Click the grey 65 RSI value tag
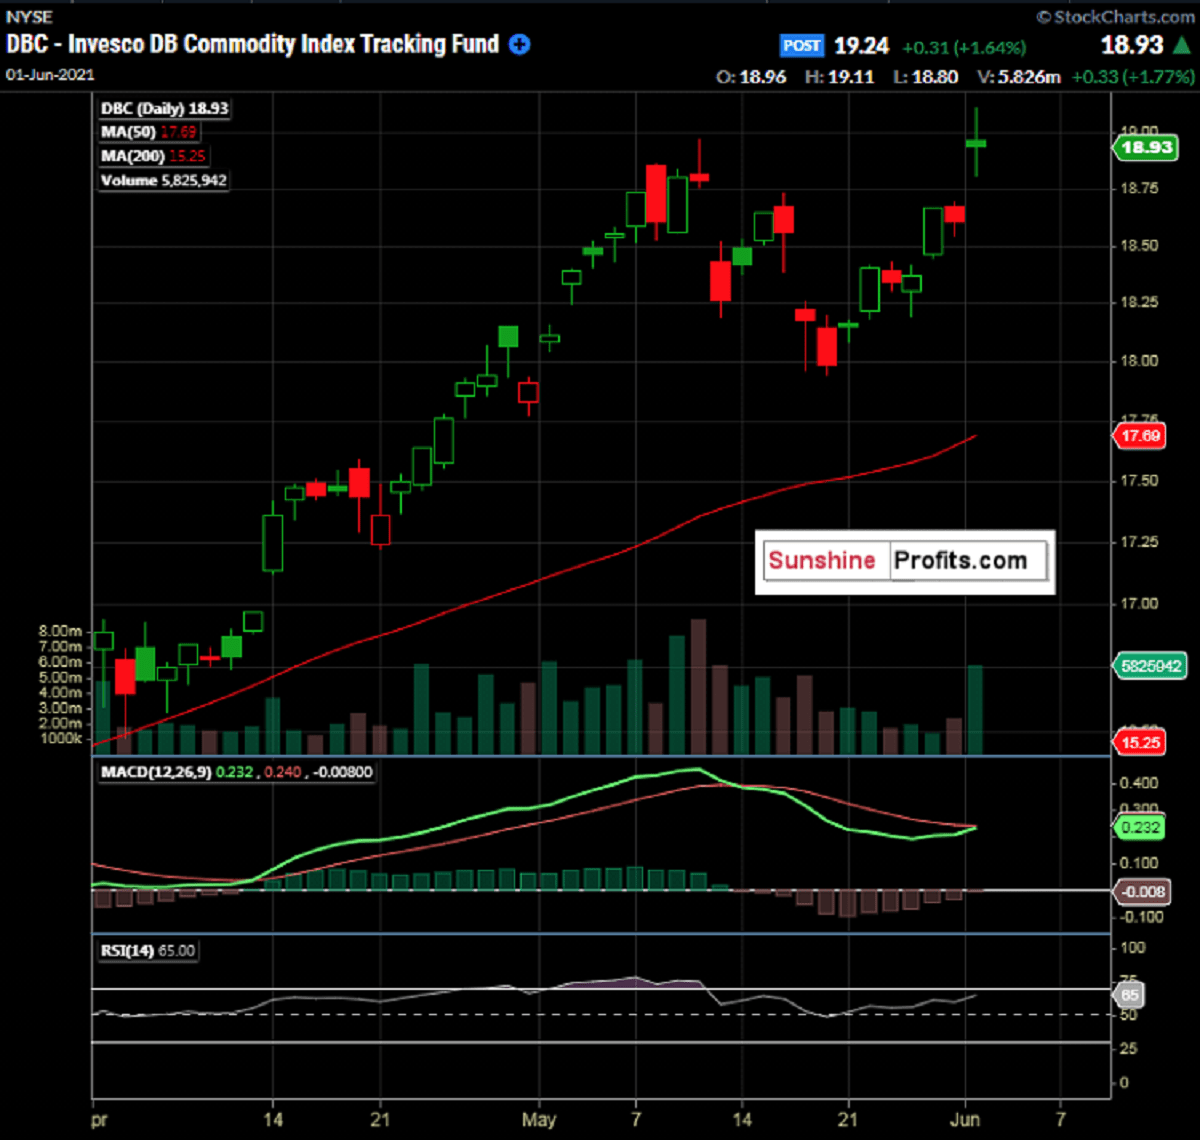The height and width of the screenshot is (1140, 1200). tap(1129, 996)
